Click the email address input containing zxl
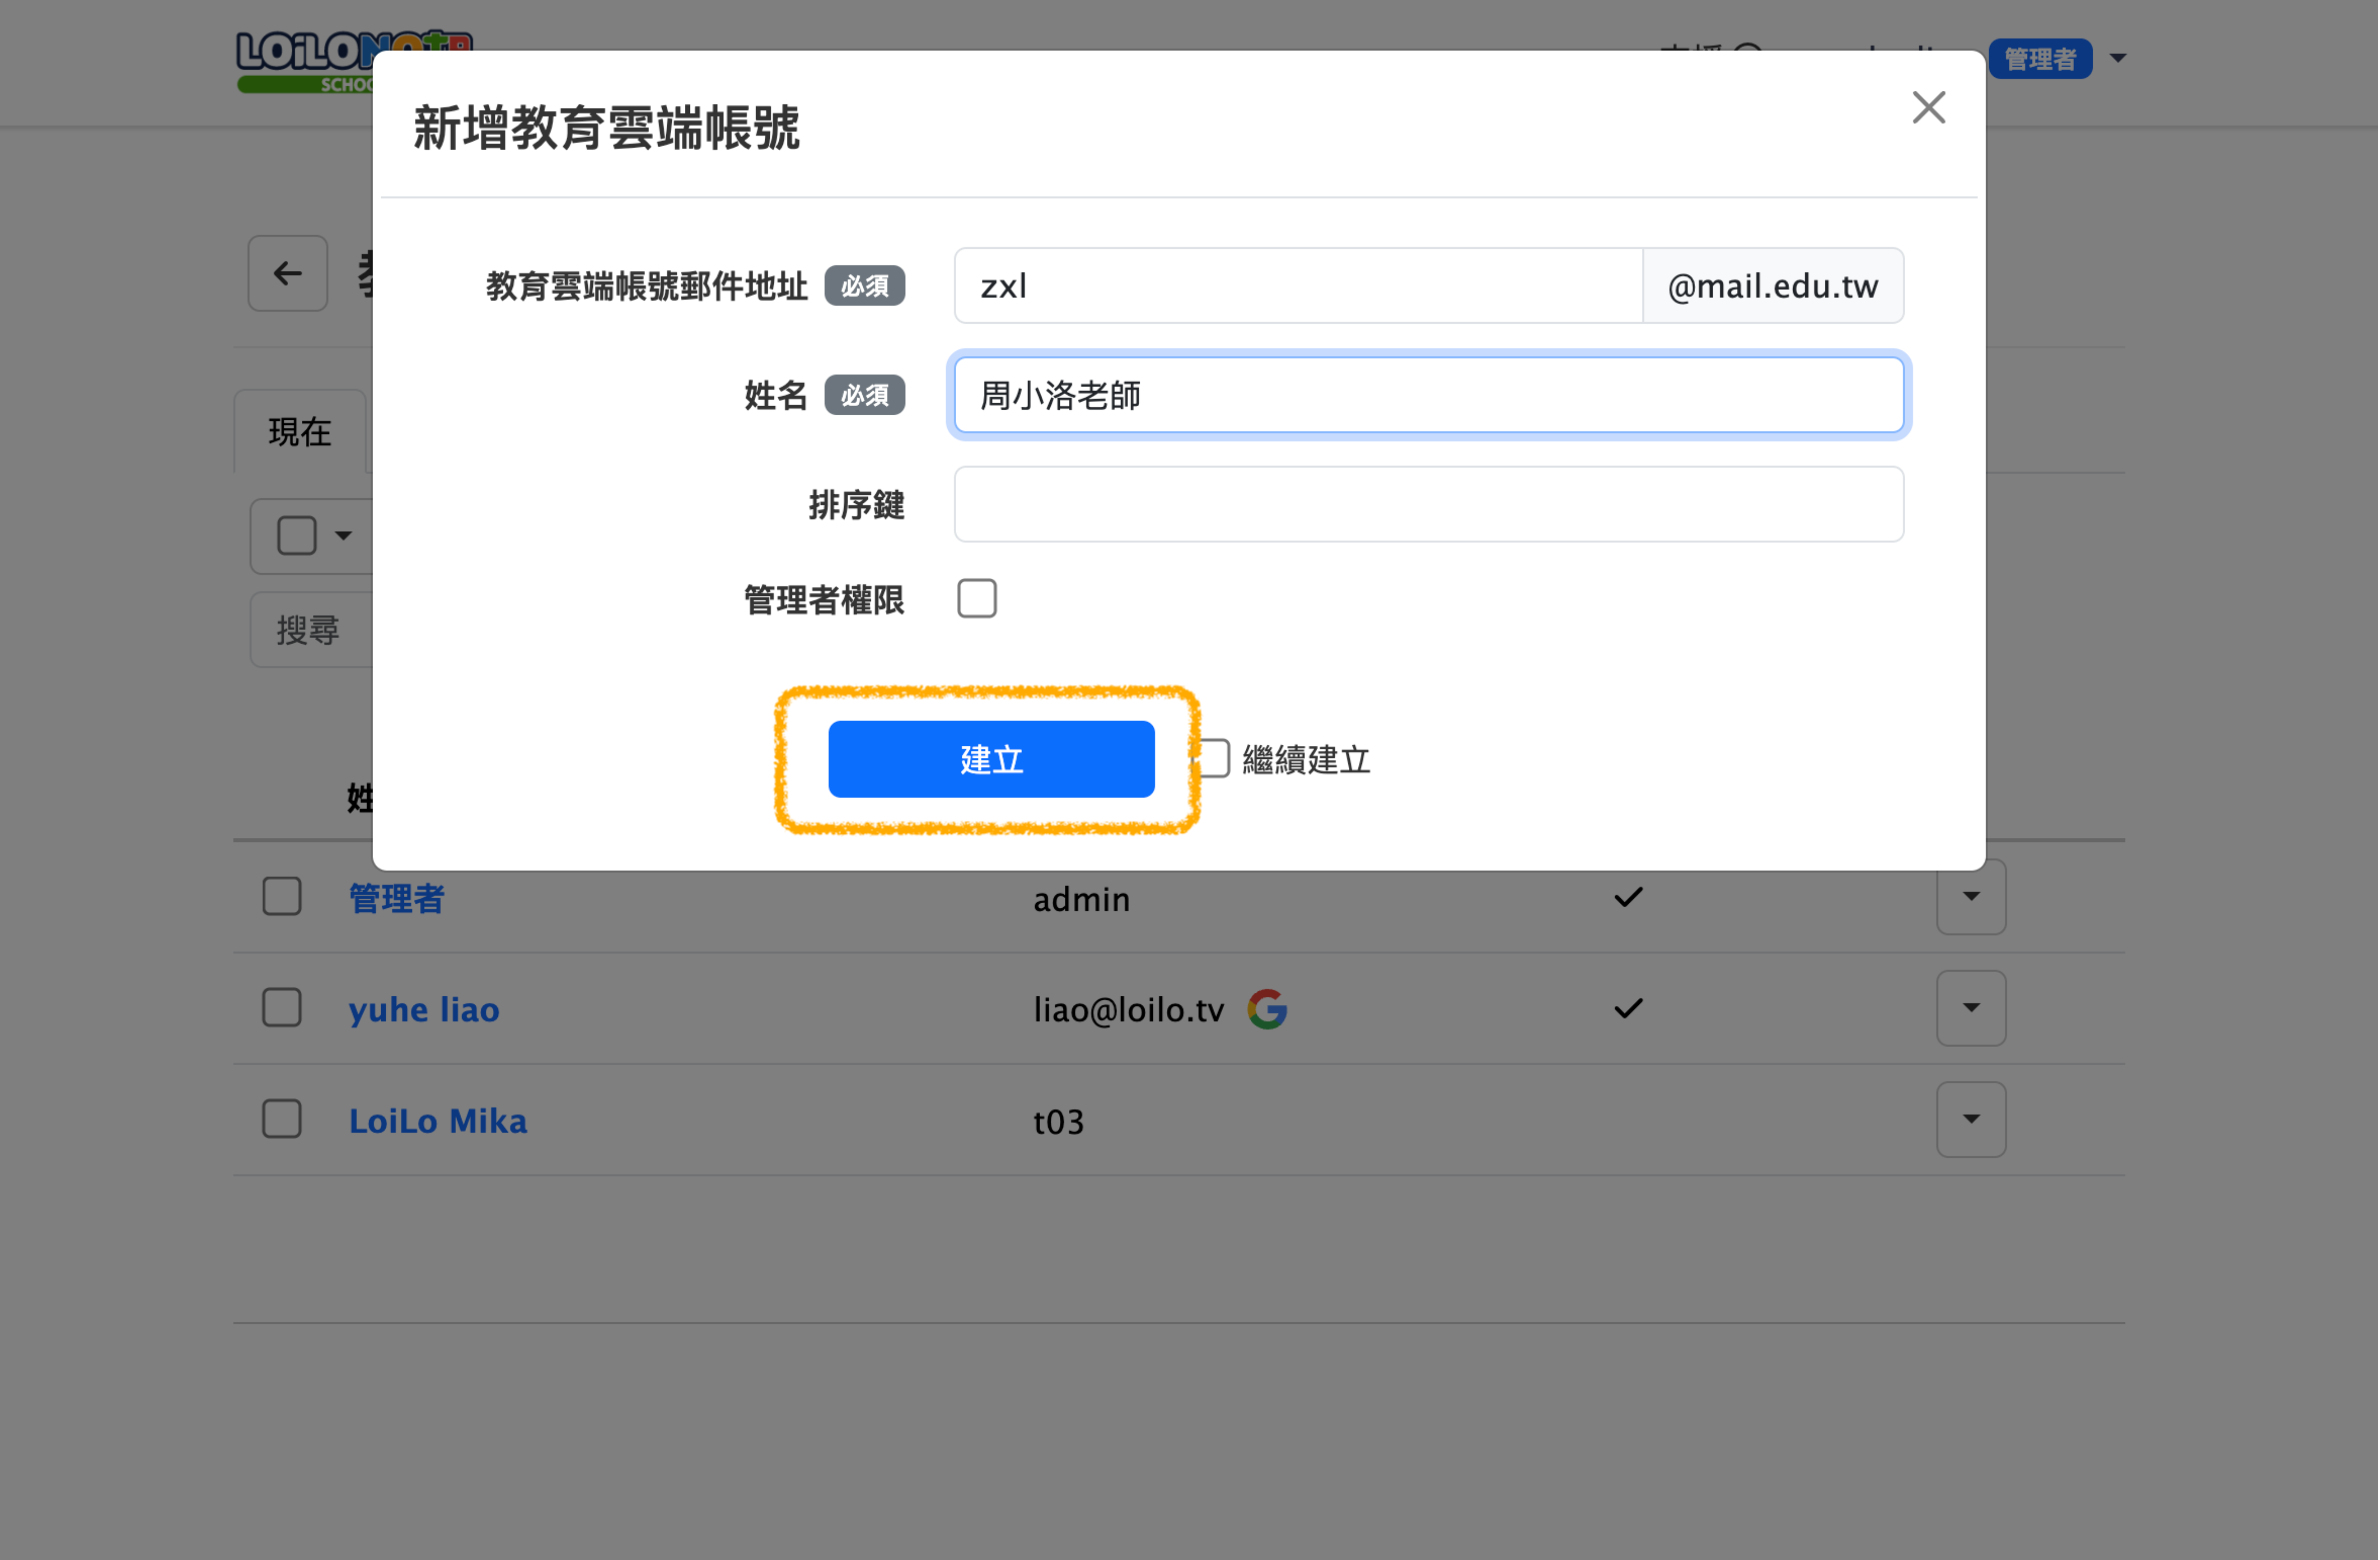The width and height of the screenshot is (2380, 1560). [1298, 286]
